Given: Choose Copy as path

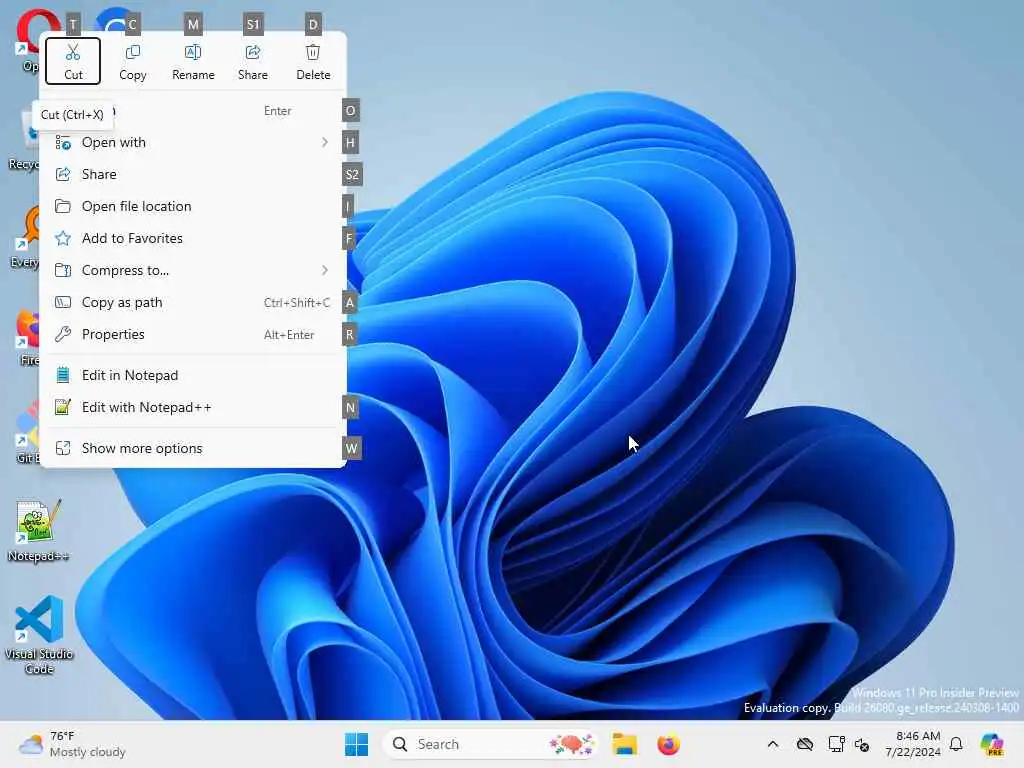Looking at the screenshot, I should 193,302.
